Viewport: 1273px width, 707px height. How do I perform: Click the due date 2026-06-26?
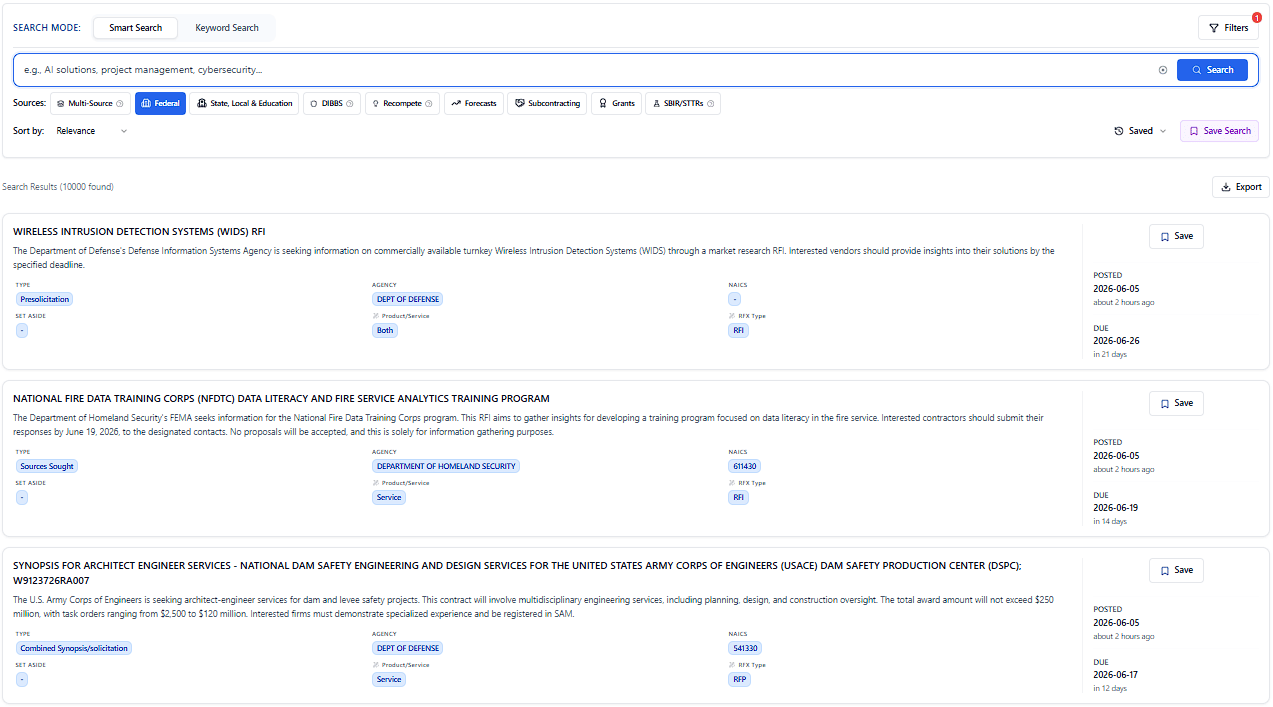(x=1116, y=341)
